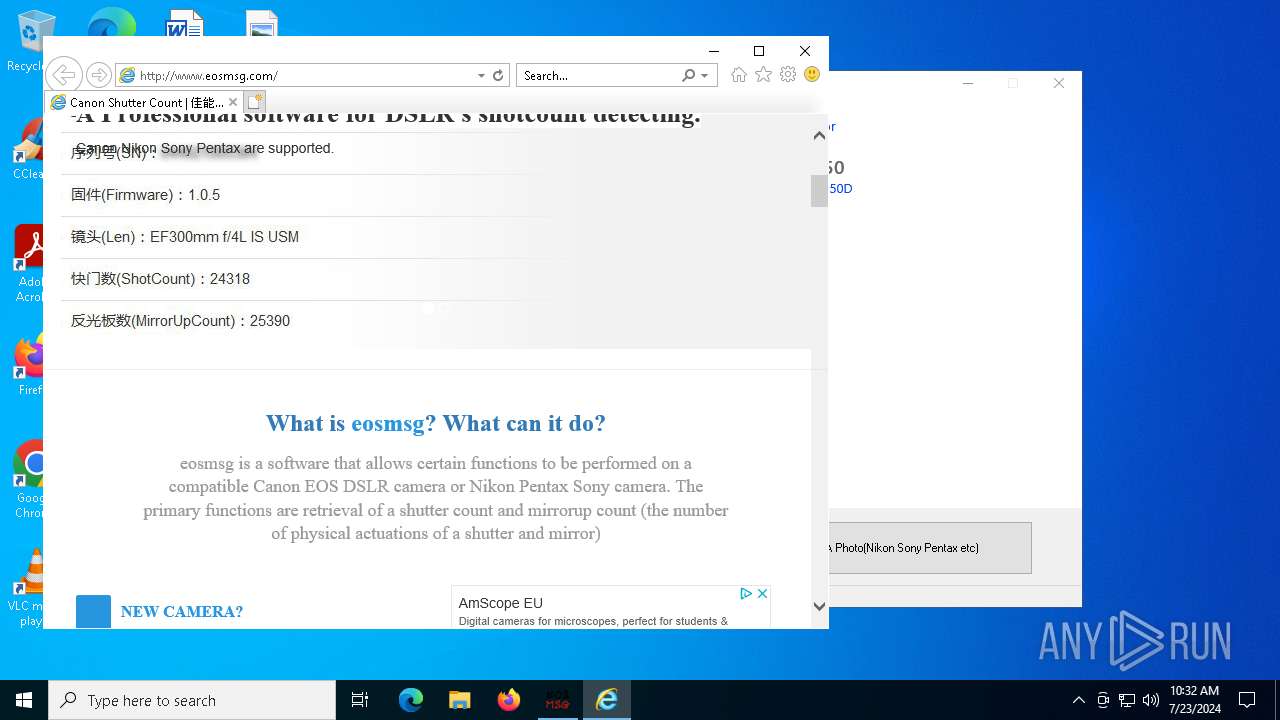Image resolution: width=1280 pixels, height=720 pixels.
Task: Open the address bar autocomplete dropdown arrow
Action: (x=481, y=75)
